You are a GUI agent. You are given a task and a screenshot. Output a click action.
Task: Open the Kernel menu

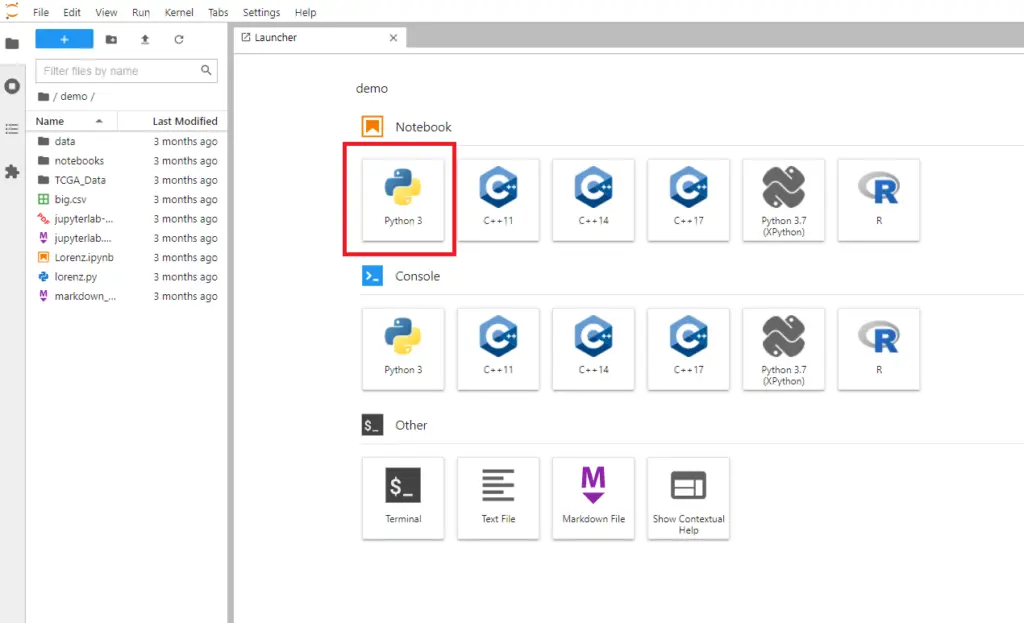coord(179,13)
